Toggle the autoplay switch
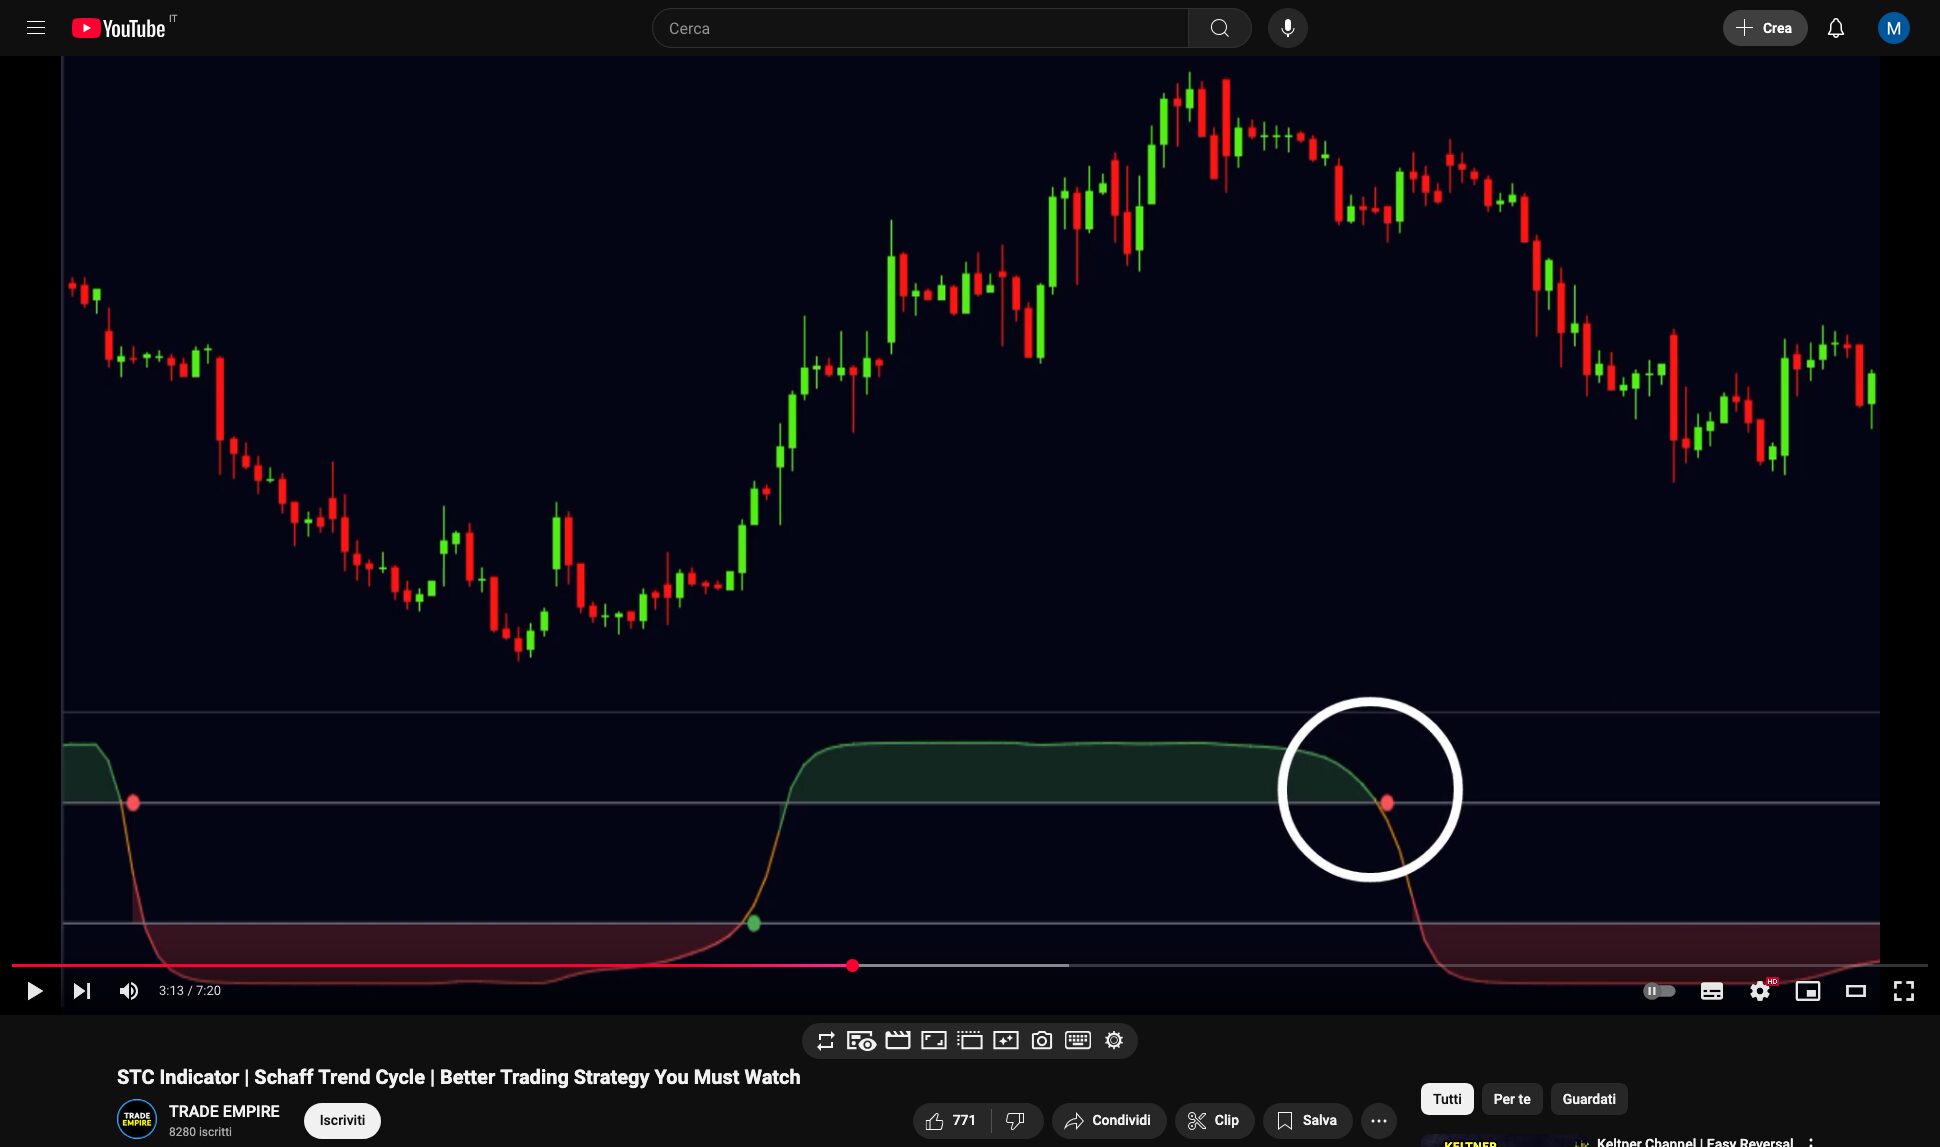Screen dimensions: 1940x1147 coord(1659,991)
